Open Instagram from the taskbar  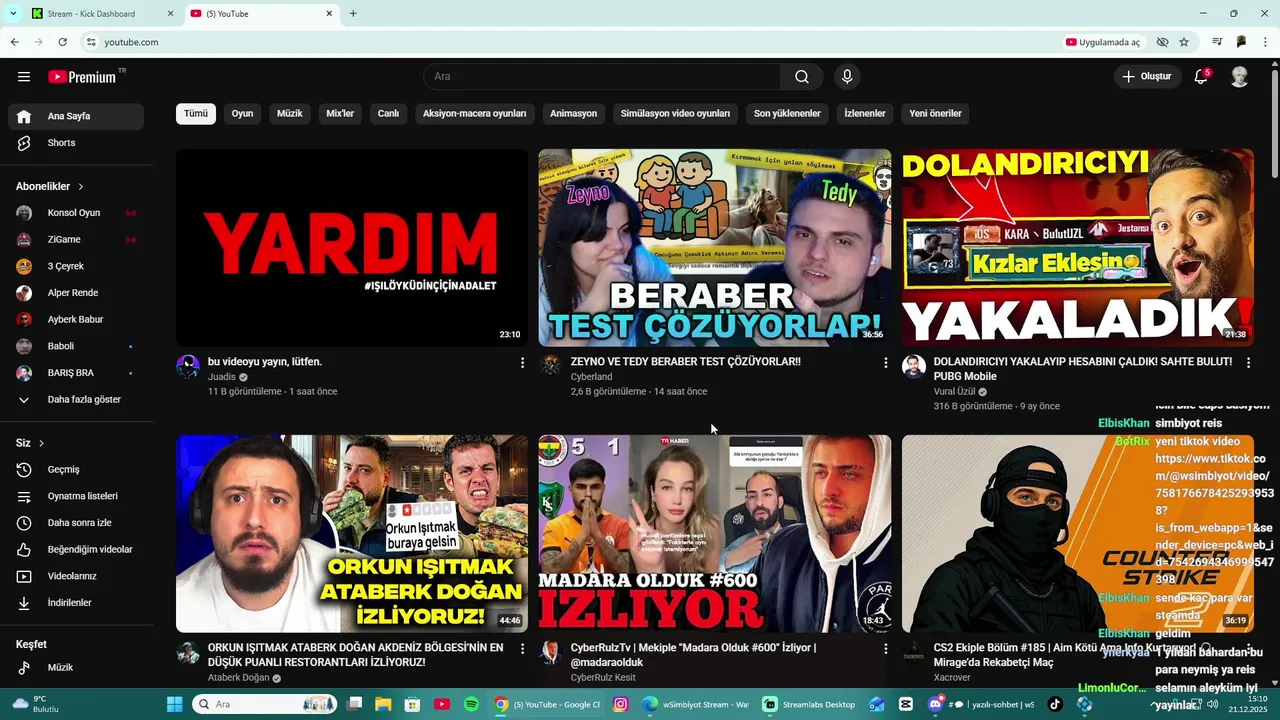[620, 704]
